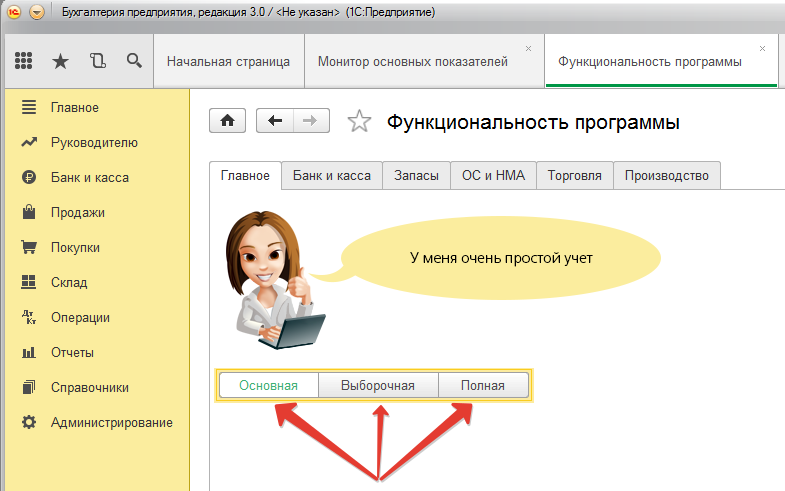Open Администрирование section in sidebar

(111, 422)
